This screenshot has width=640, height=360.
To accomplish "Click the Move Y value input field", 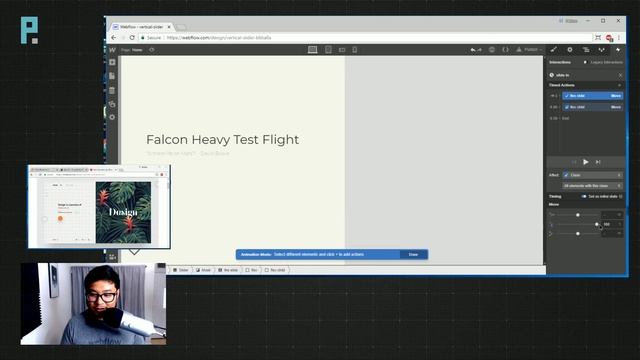I will [612, 224].
